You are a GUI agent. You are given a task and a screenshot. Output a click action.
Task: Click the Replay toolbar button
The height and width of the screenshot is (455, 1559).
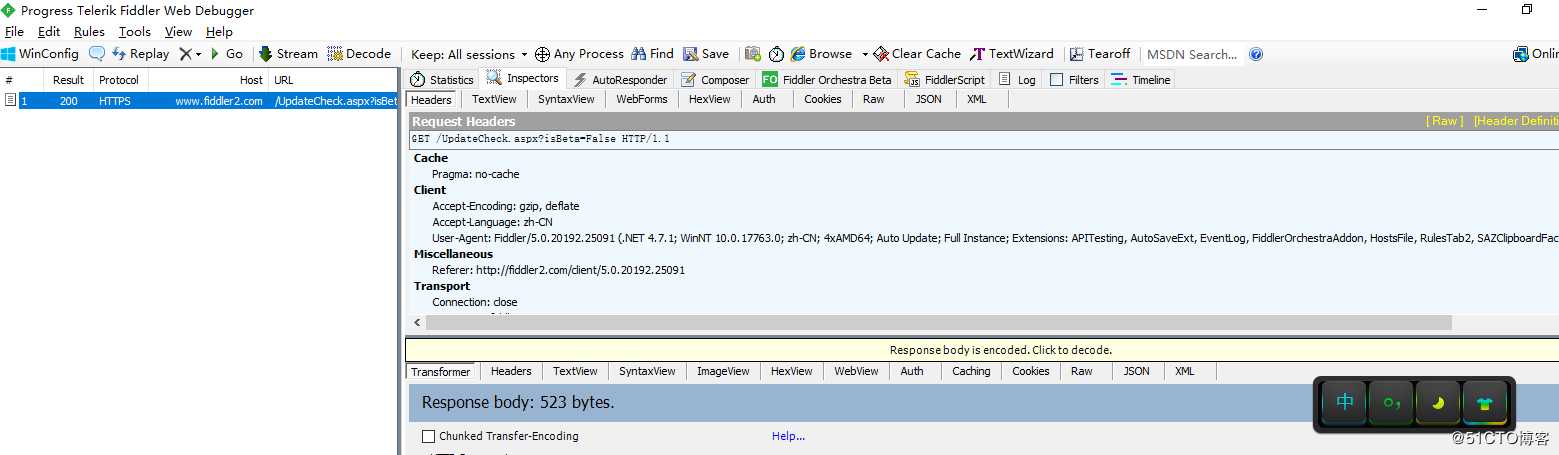141,54
